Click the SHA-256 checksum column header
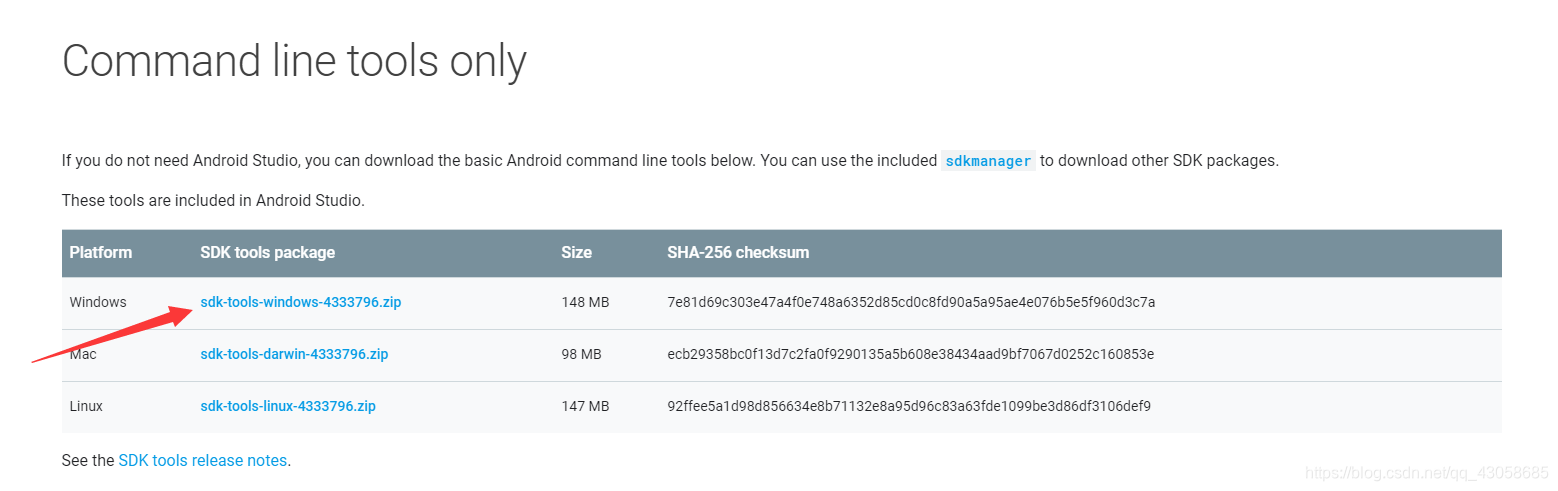 pos(738,252)
